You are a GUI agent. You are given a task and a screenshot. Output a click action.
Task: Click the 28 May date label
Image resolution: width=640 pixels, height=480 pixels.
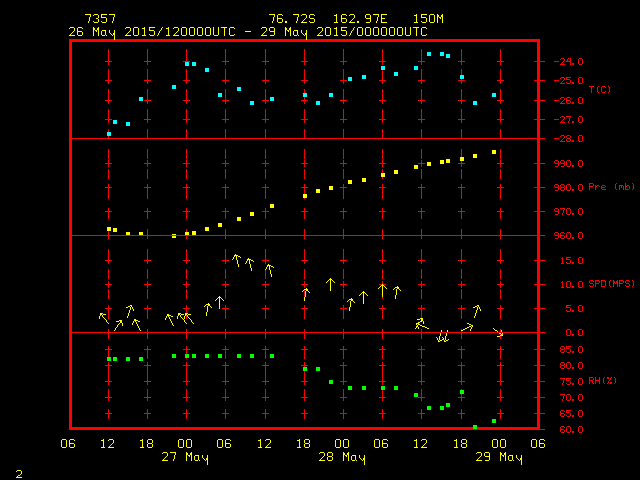click(342, 458)
